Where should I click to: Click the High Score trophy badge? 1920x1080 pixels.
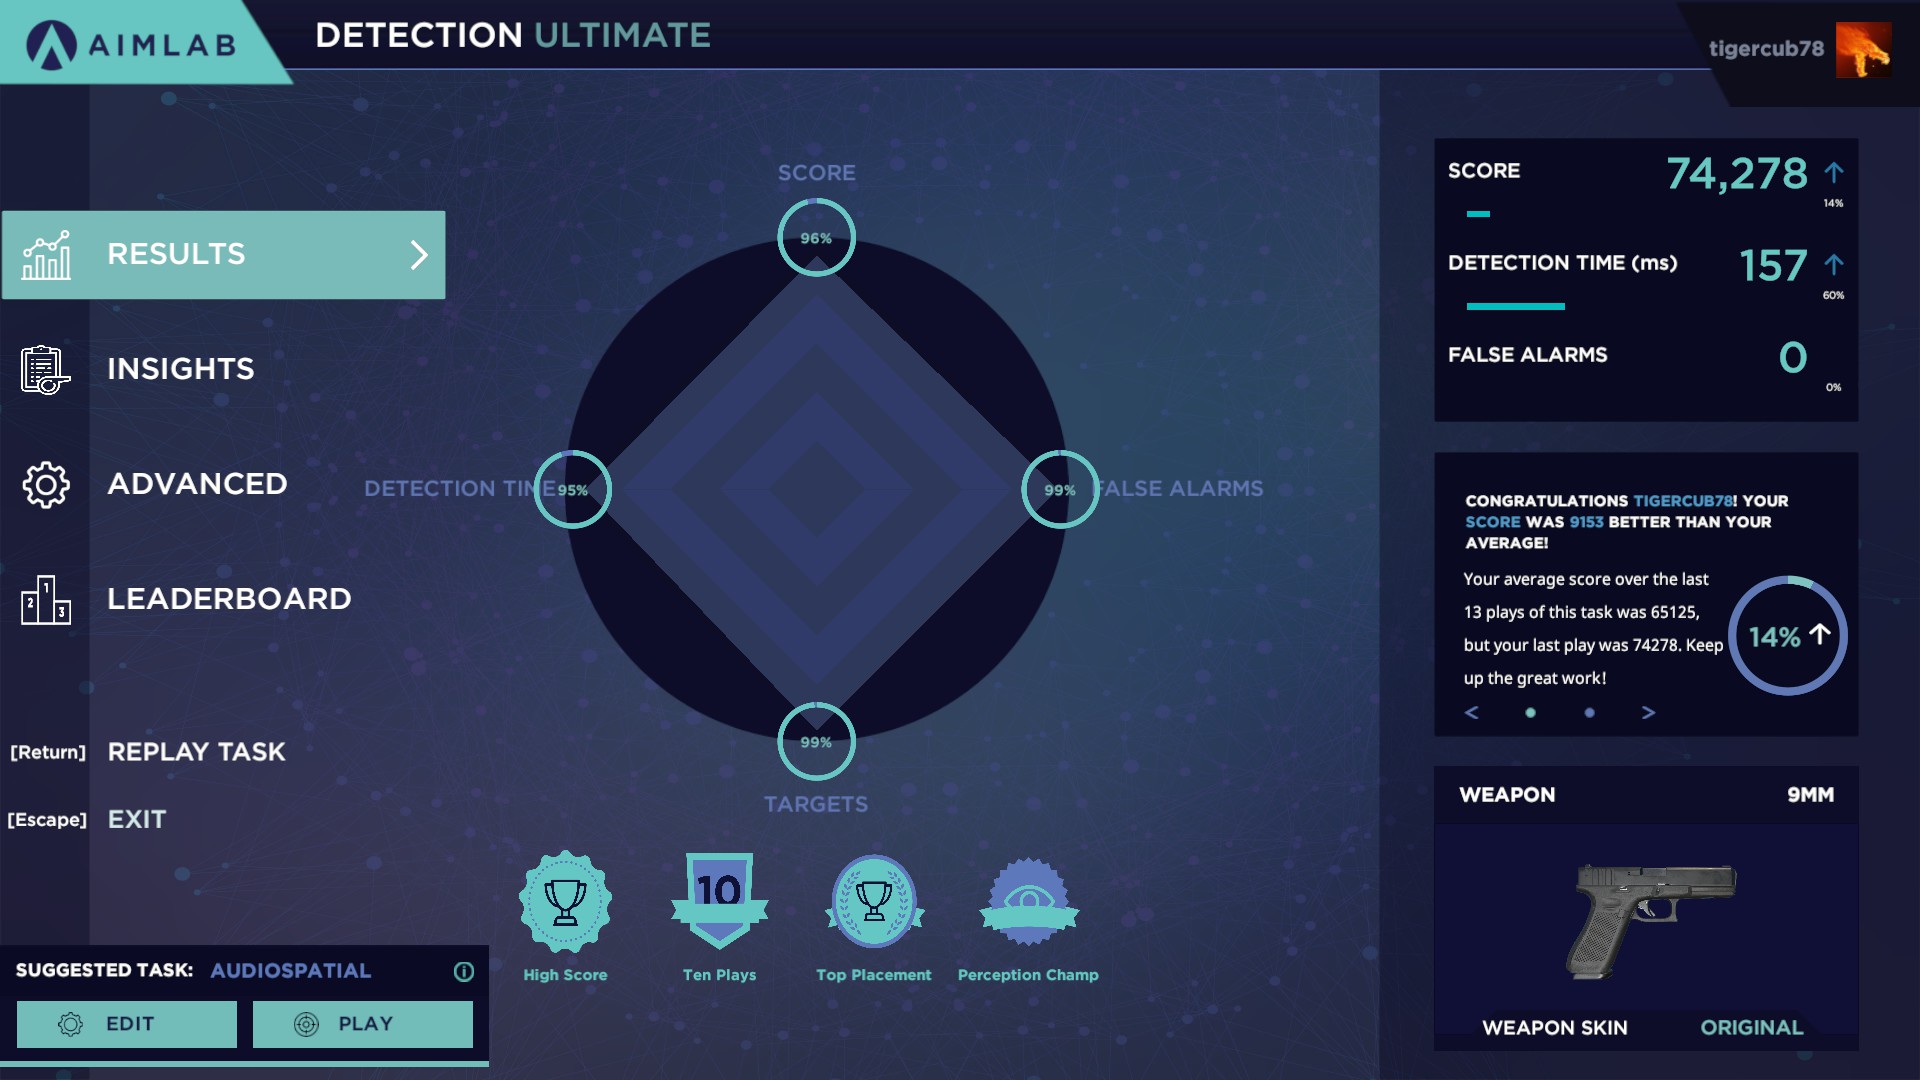pos(565,901)
